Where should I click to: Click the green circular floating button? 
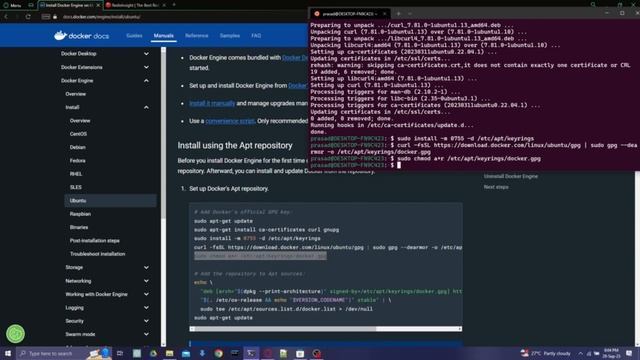click(16, 333)
